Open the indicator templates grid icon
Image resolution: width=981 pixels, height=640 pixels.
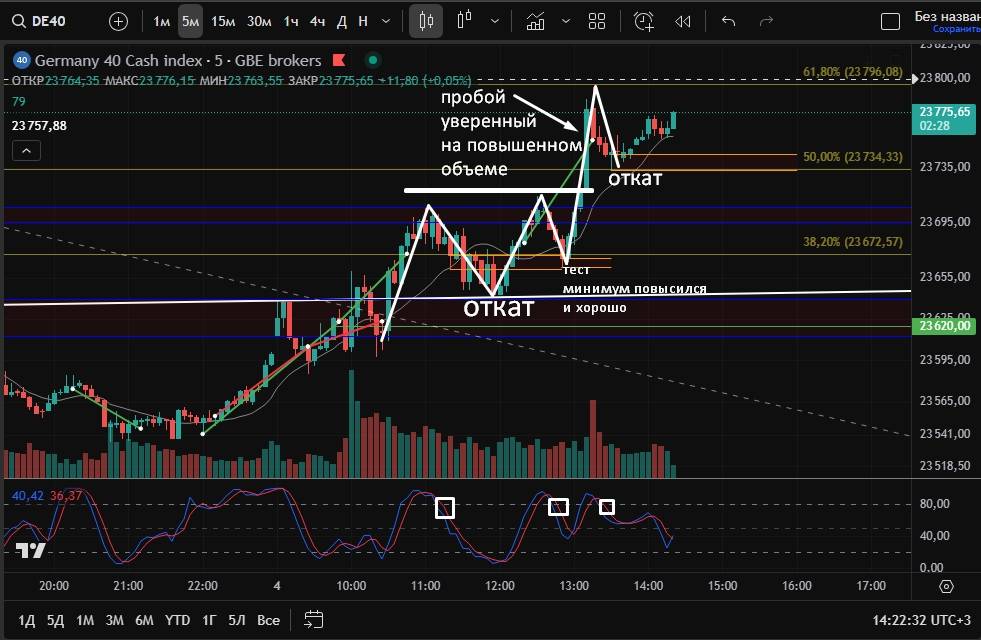click(x=597, y=21)
